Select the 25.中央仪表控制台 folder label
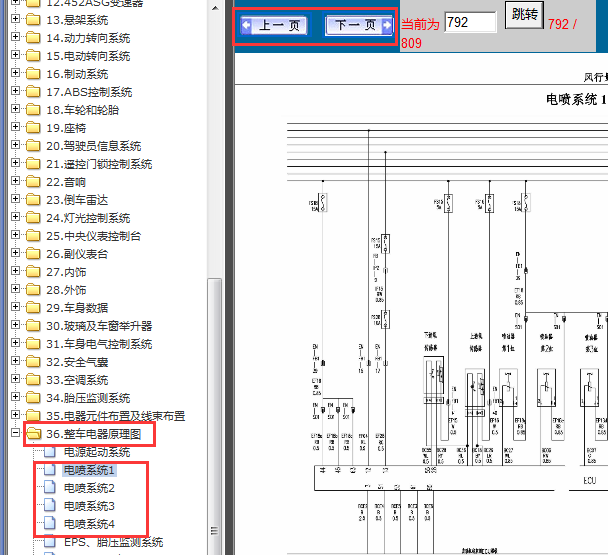Image resolution: width=608 pixels, height=555 pixels. [x=94, y=236]
